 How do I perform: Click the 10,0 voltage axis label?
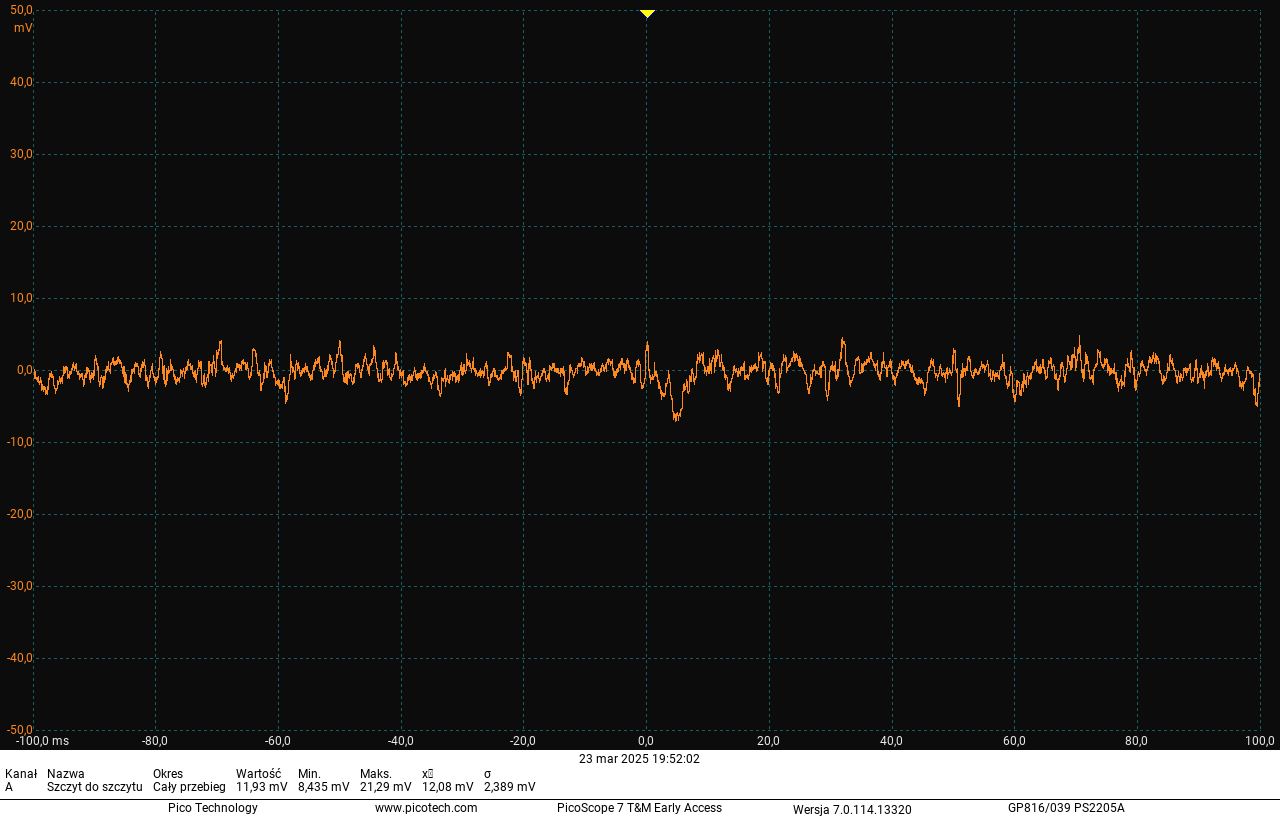tap(21, 298)
